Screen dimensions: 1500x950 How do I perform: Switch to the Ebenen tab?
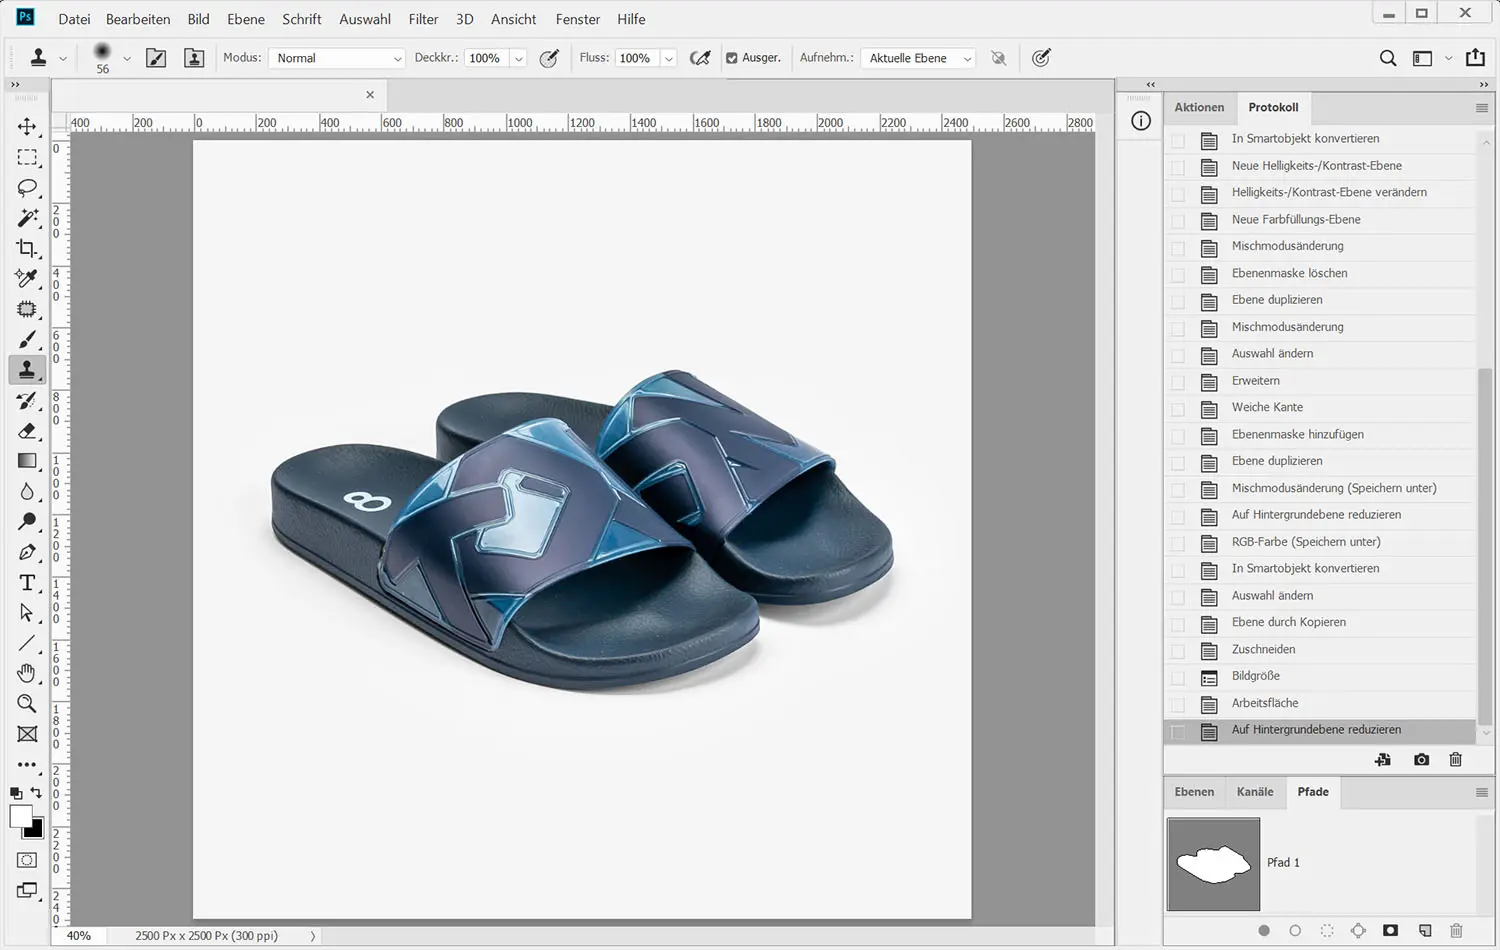1194,792
